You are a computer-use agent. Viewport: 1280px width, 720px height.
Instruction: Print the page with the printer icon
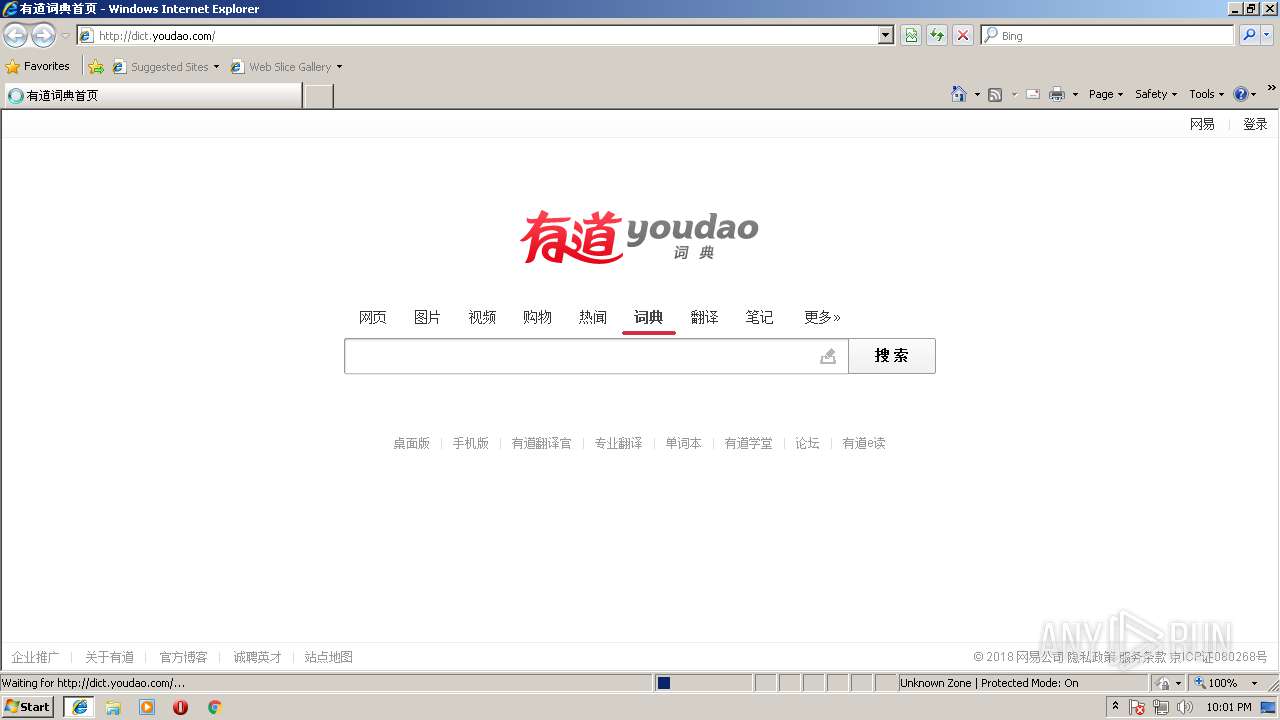(1057, 94)
